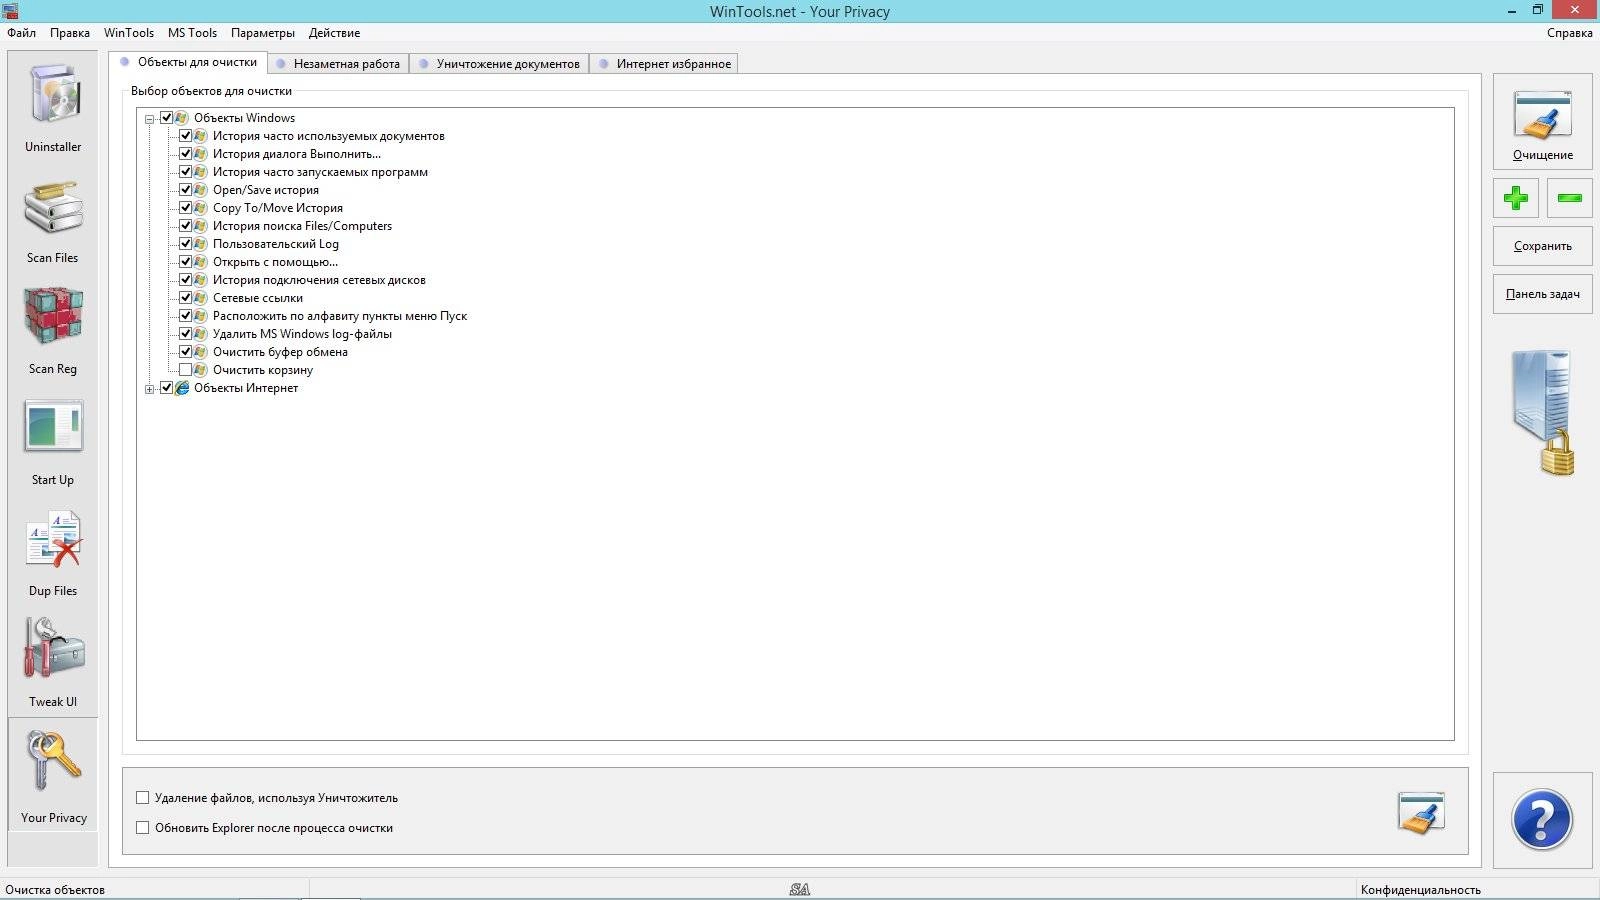The image size is (1600, 900).
Task: Open the Start Up manager
Action: point(53,441)
